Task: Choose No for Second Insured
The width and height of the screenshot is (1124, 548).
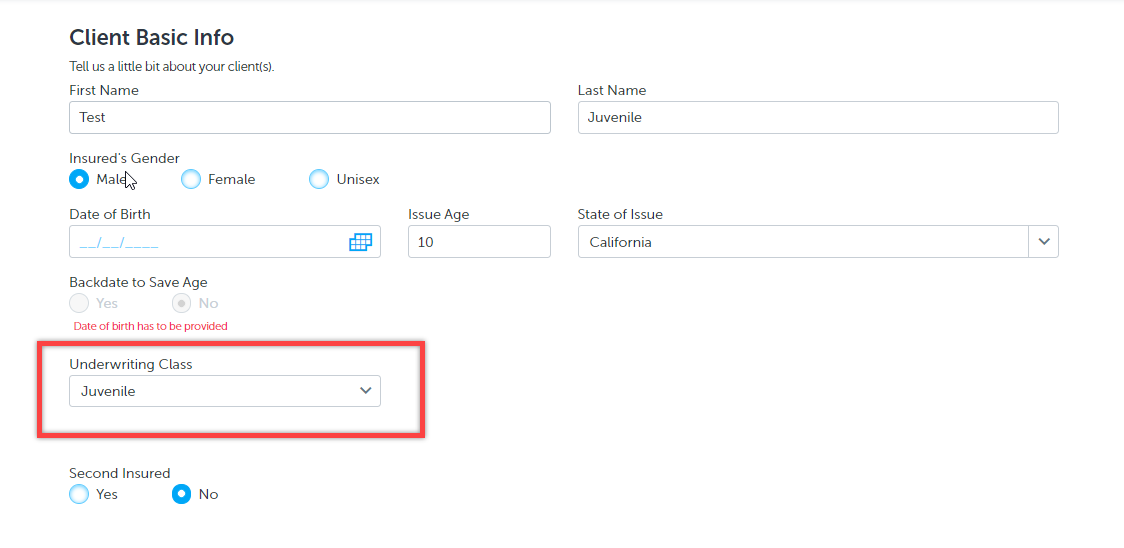Action: [x=181, y=494]
